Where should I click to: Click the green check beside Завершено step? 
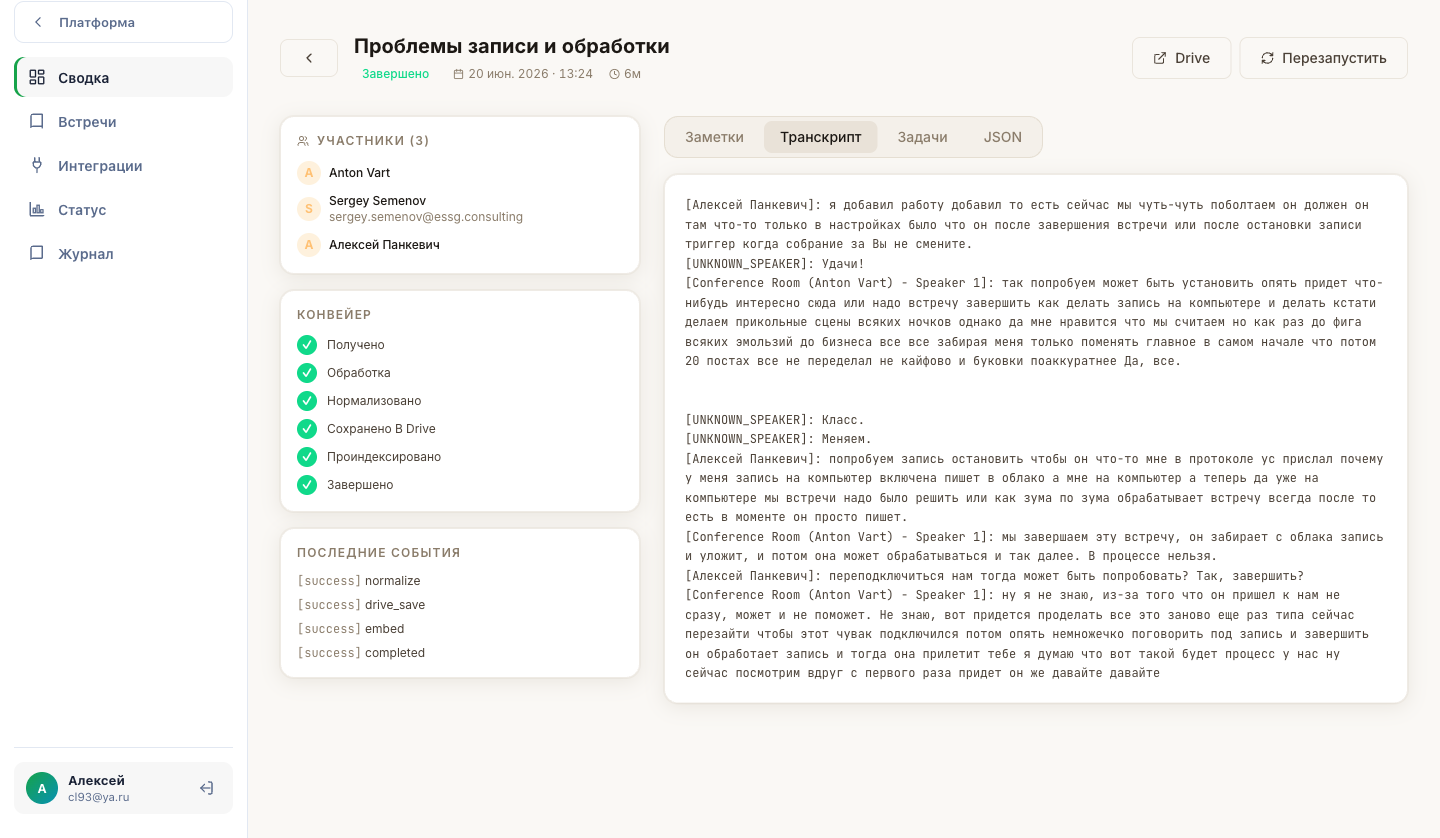(307, 485)
